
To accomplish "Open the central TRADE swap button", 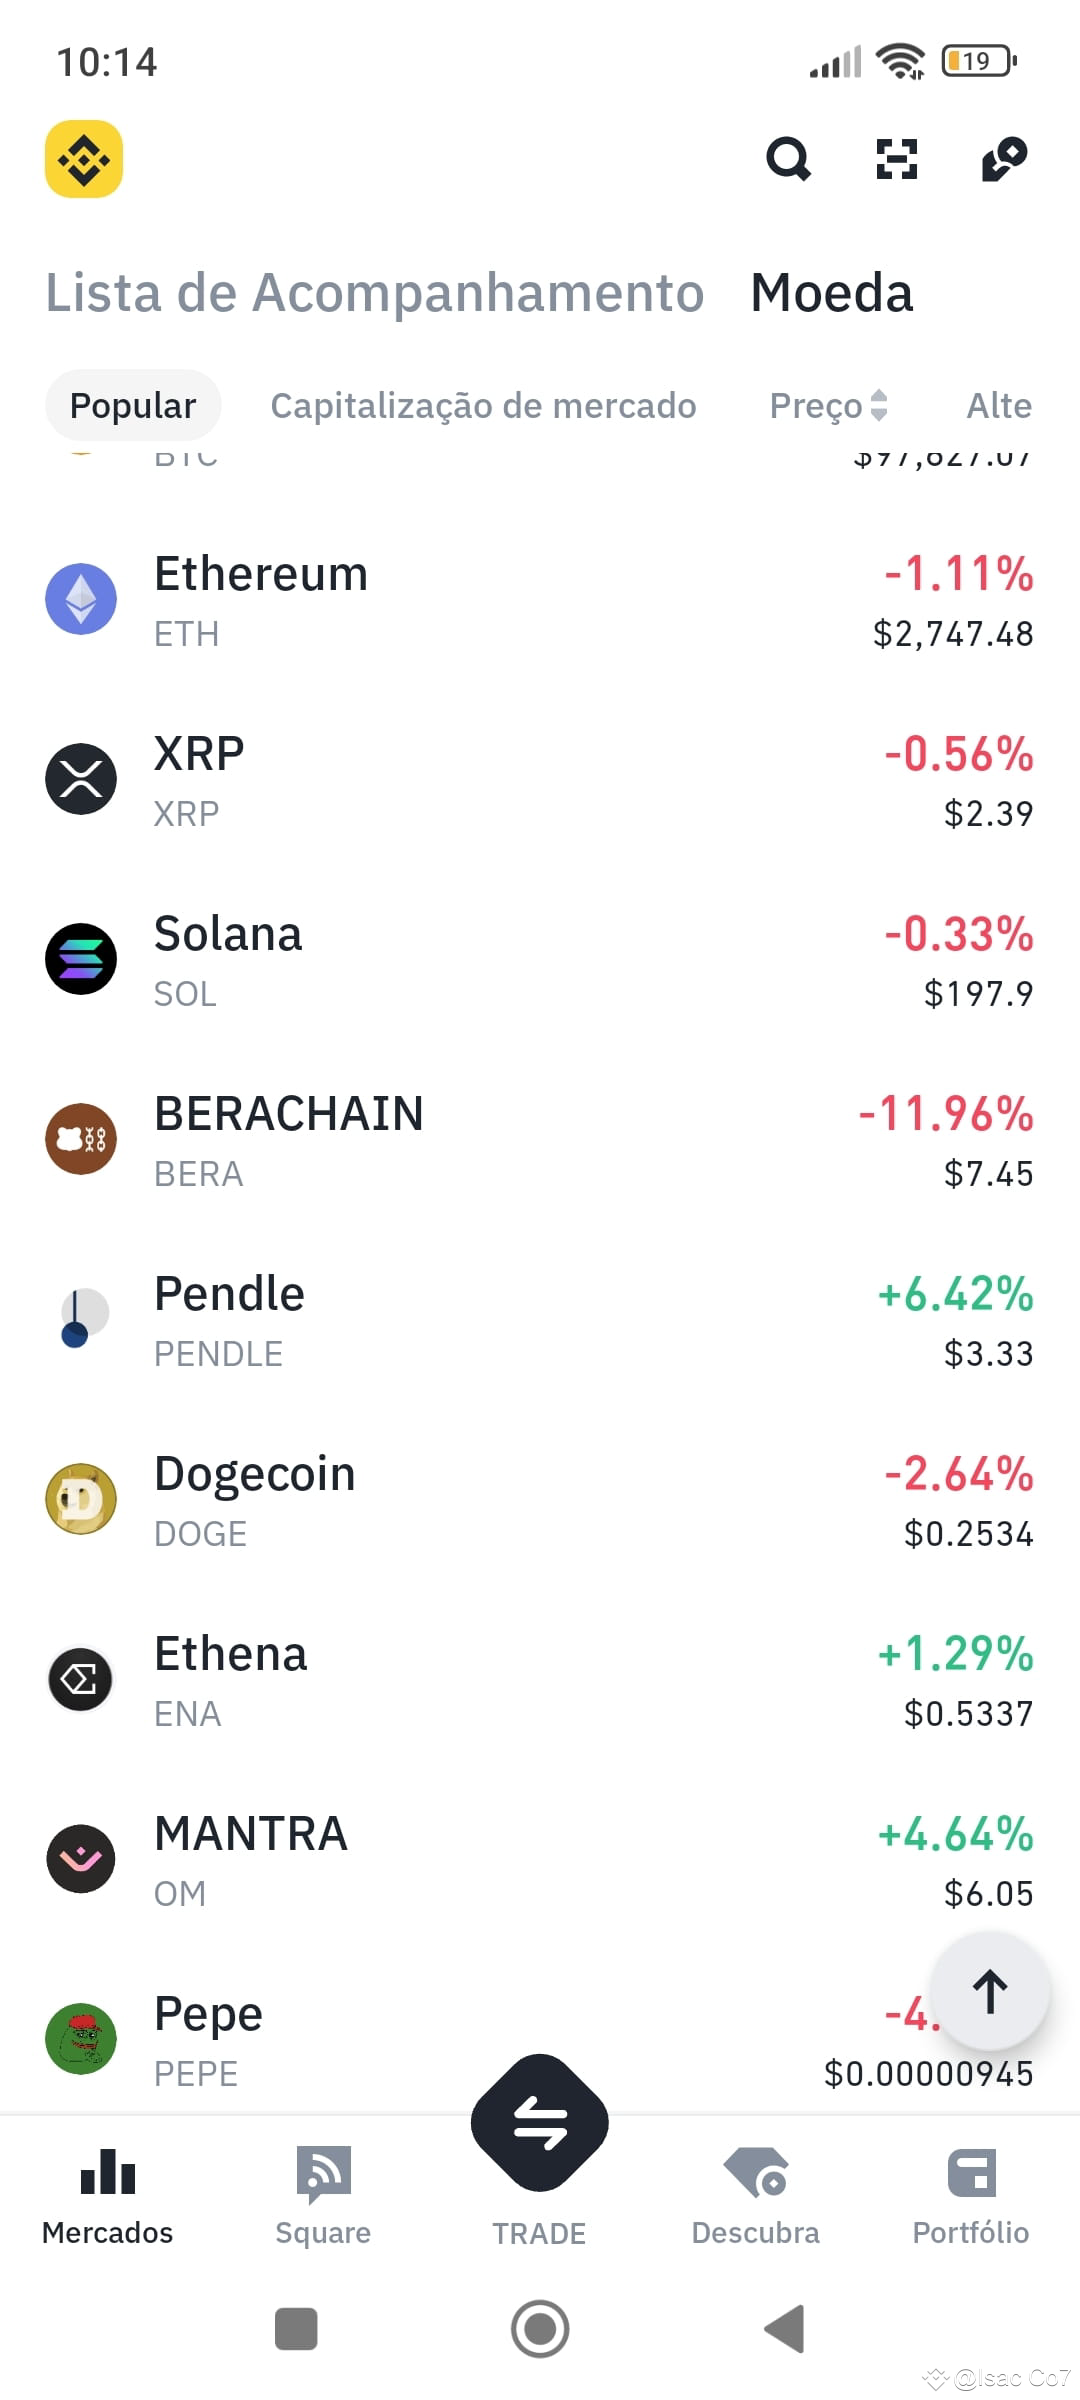I will click(x=540, y=2122).
